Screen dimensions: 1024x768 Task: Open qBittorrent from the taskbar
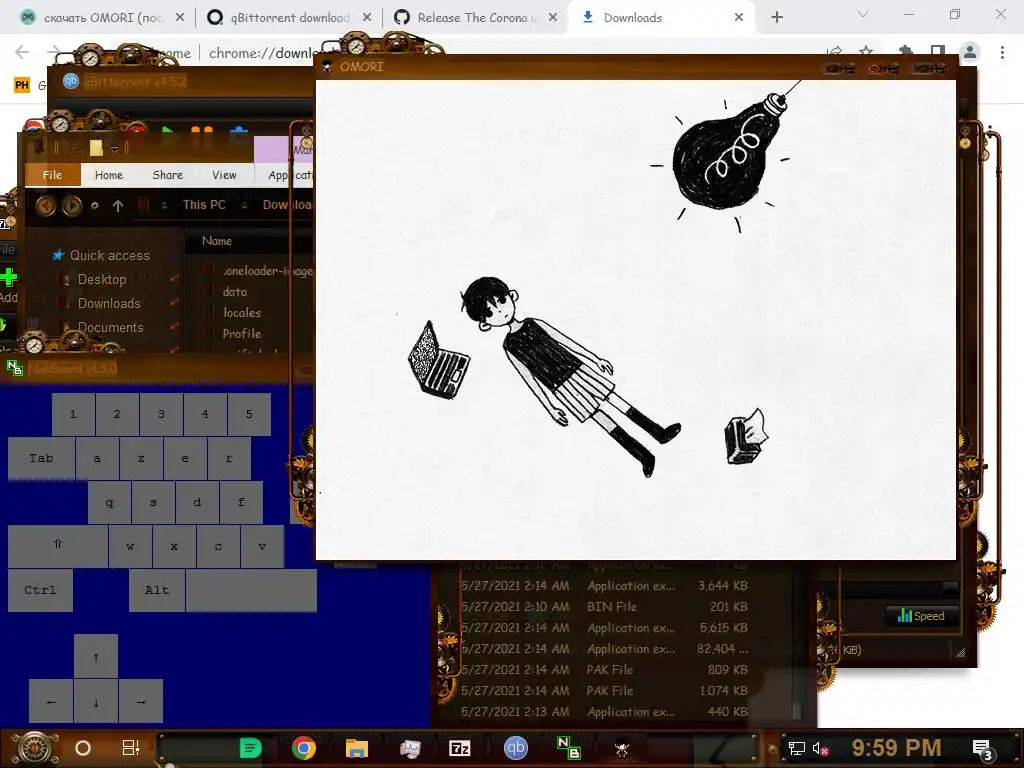click(515, 748)
